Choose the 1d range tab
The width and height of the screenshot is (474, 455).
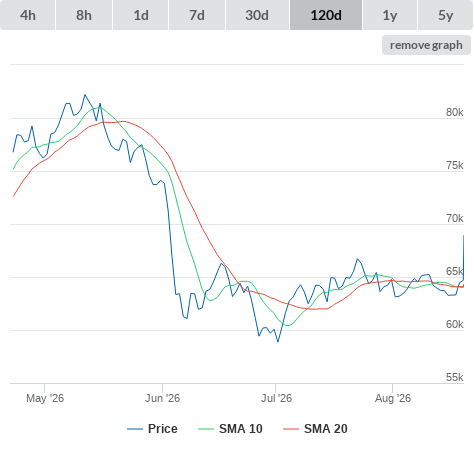pos(141,15)
